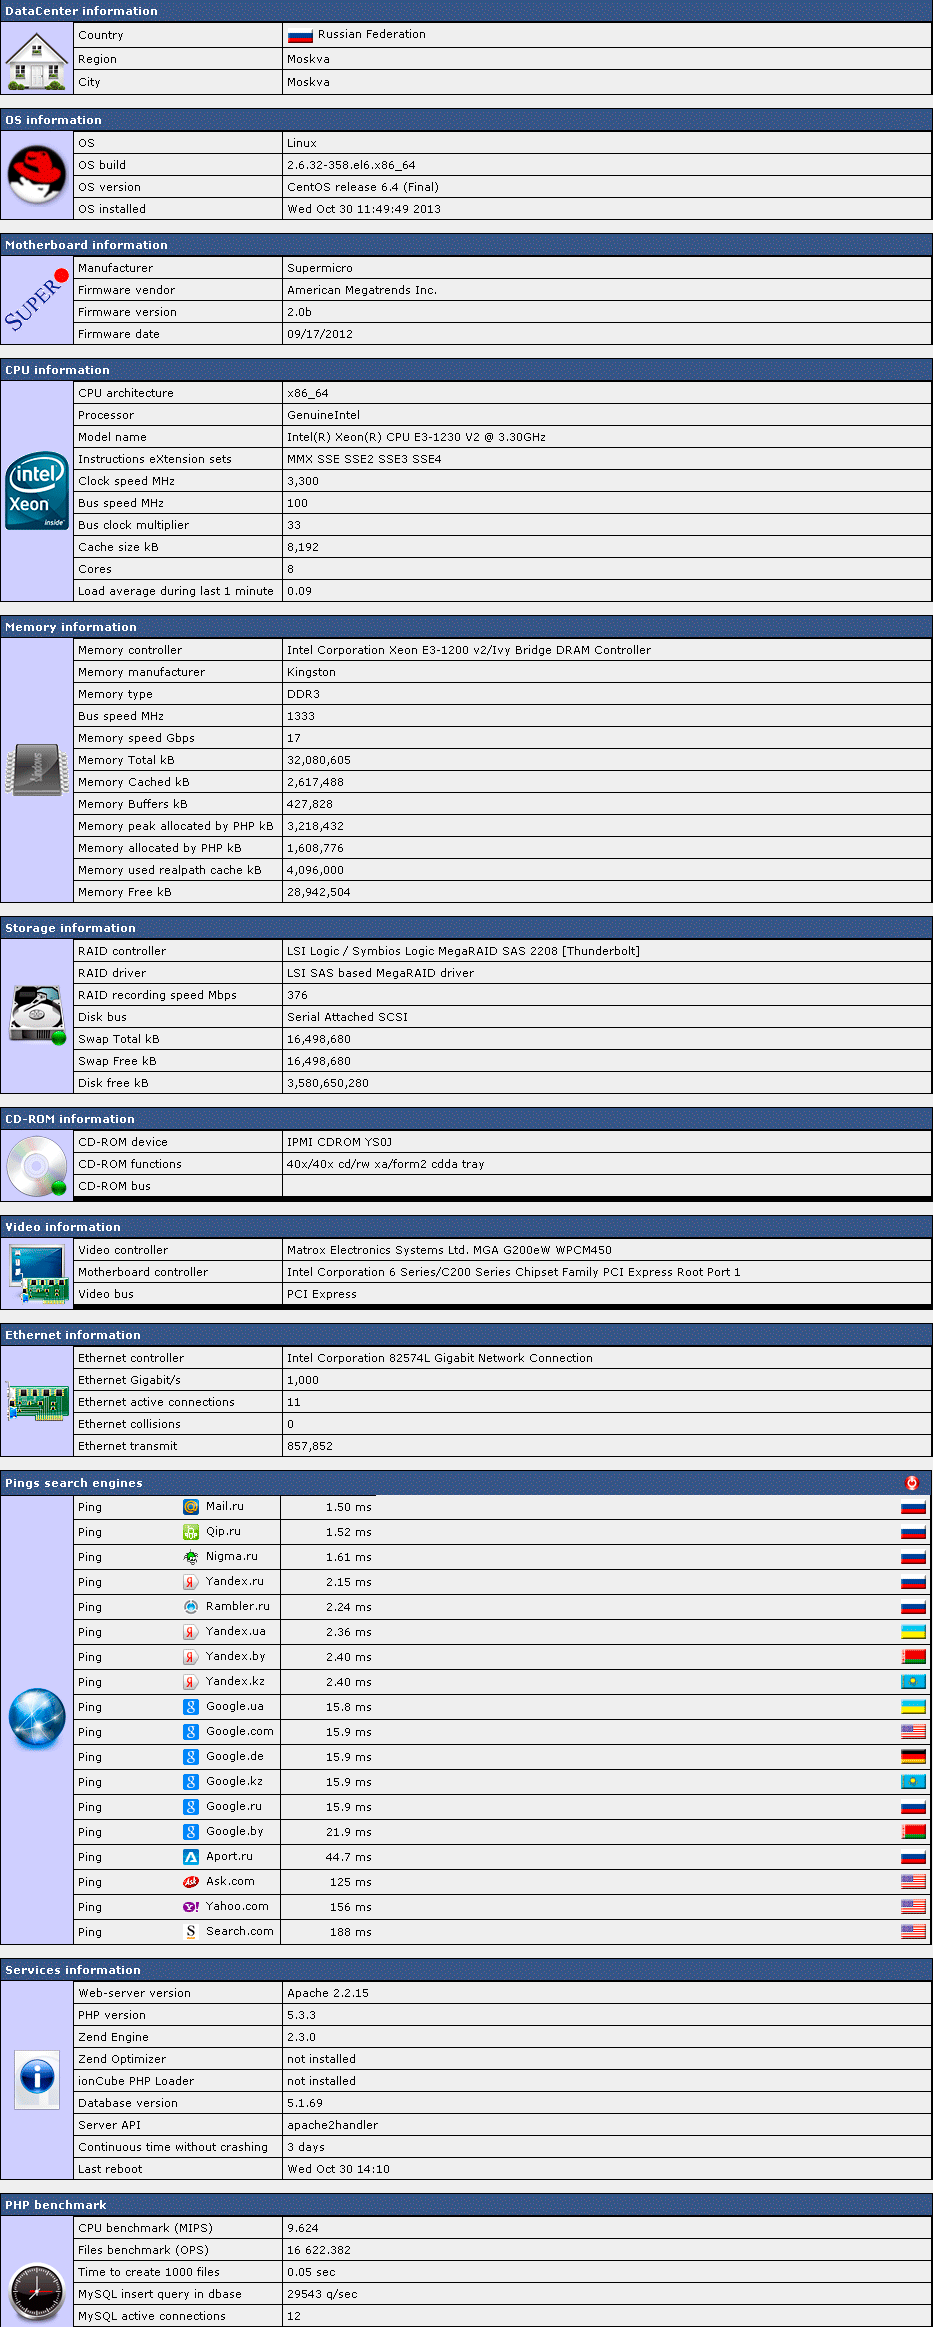
Task: Click the Kazakhstan flag in Yandex.kz row
Action: pos(913,1682)
